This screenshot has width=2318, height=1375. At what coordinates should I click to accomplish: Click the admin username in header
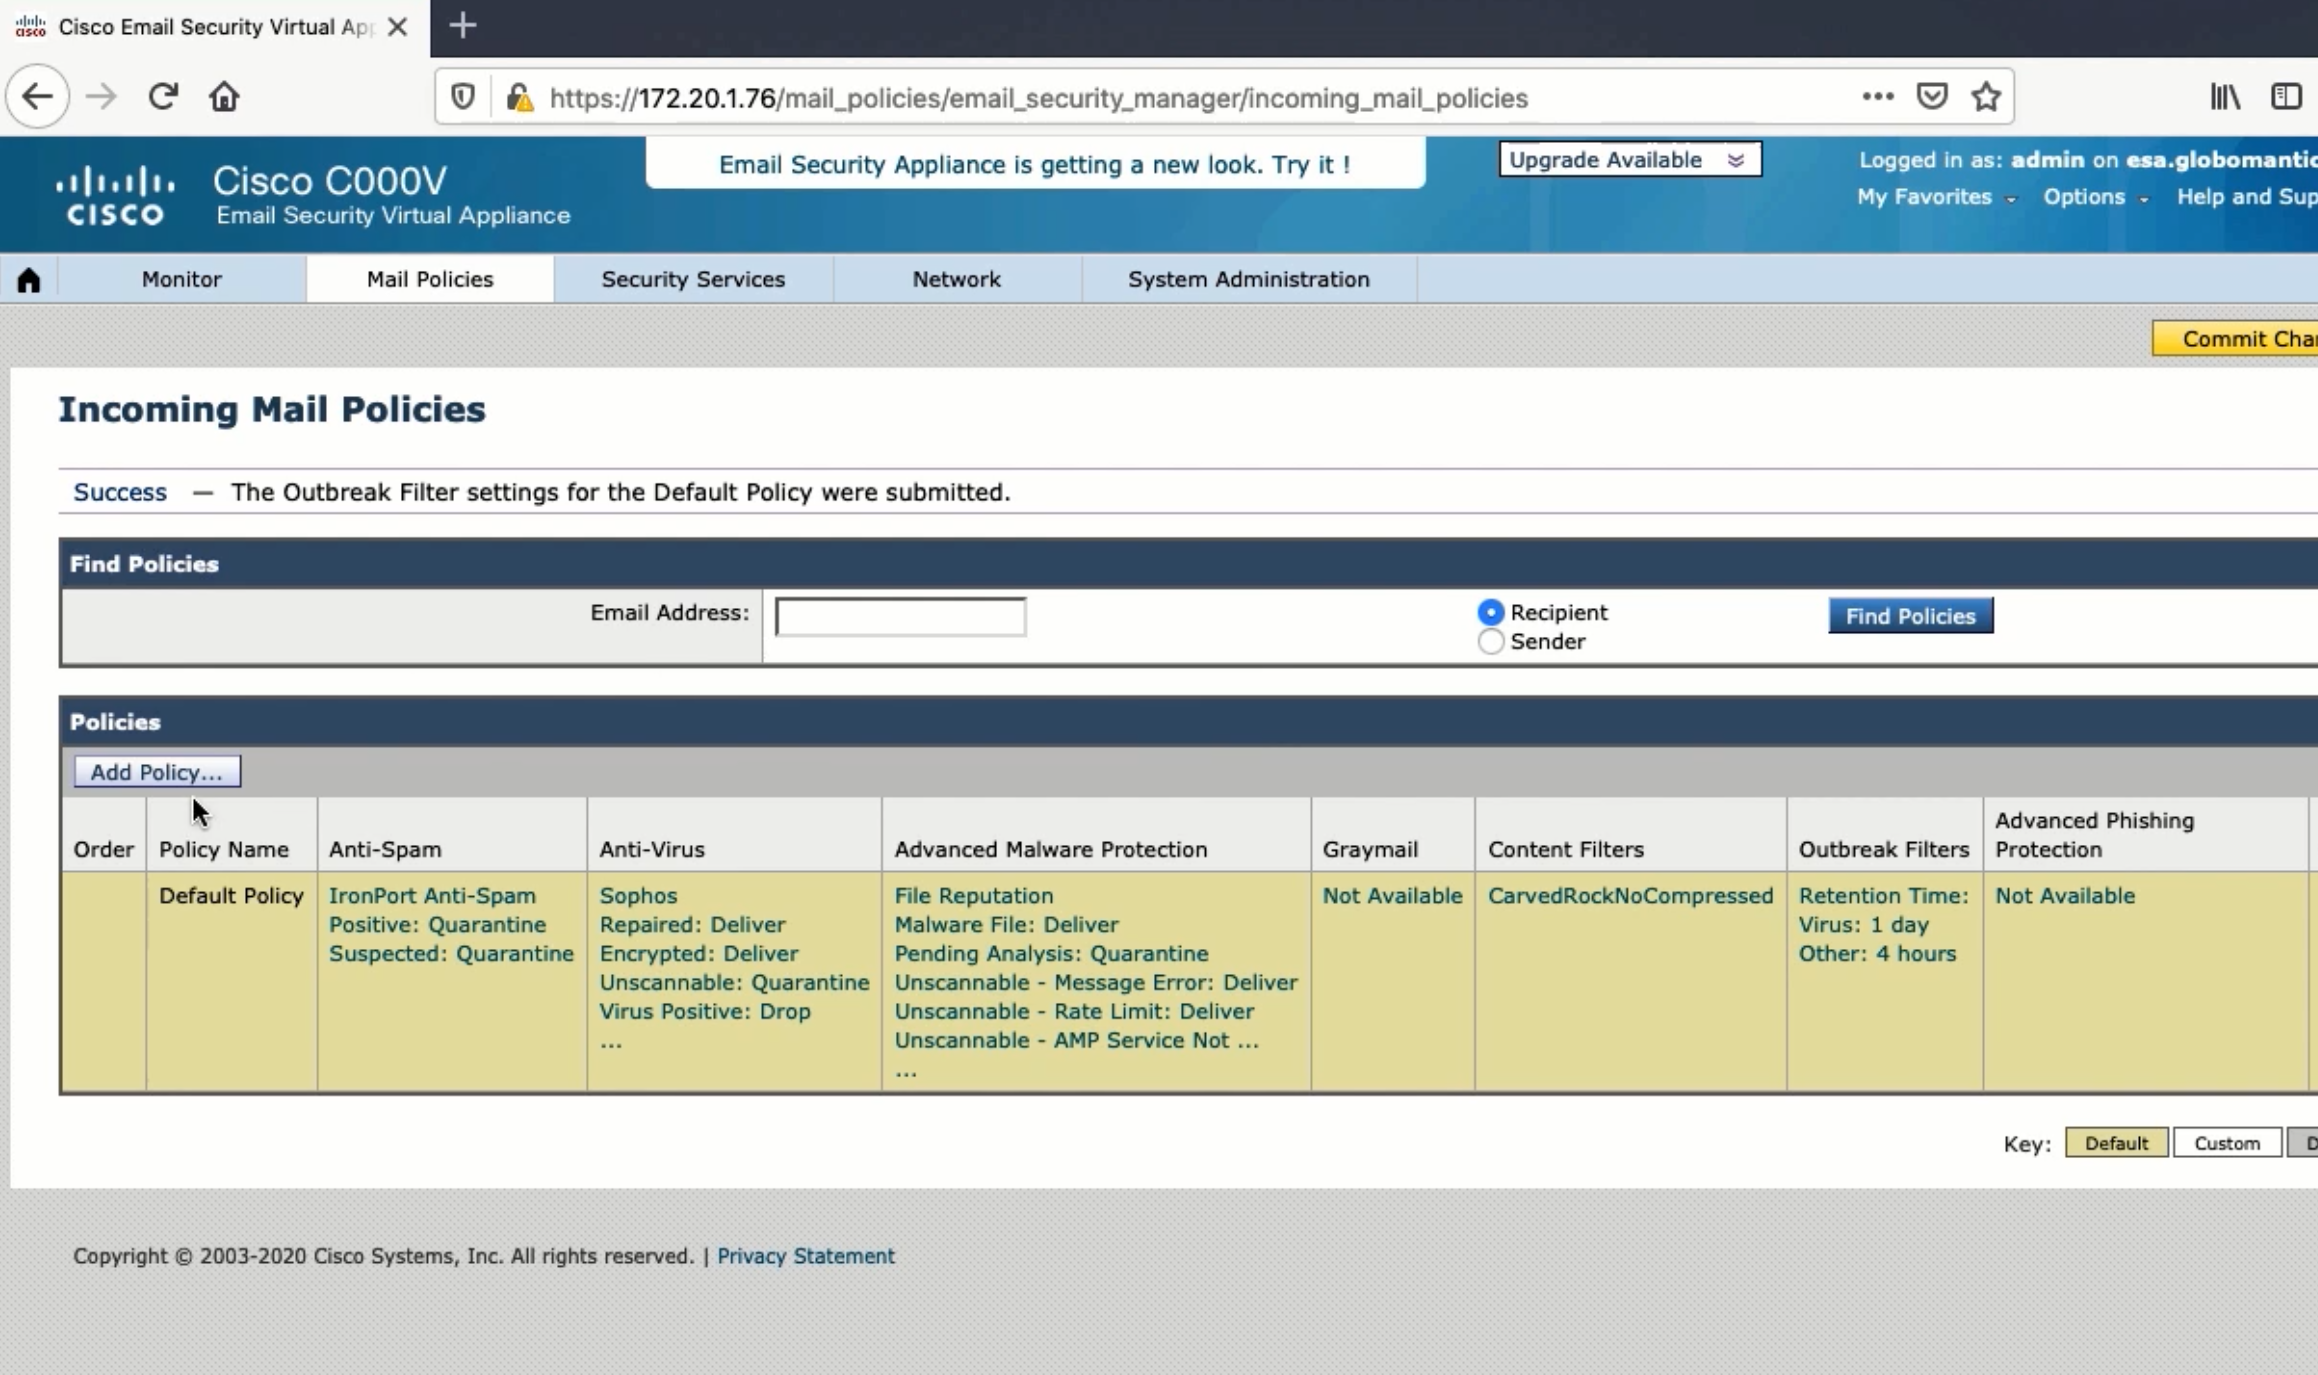[2048, 160]
